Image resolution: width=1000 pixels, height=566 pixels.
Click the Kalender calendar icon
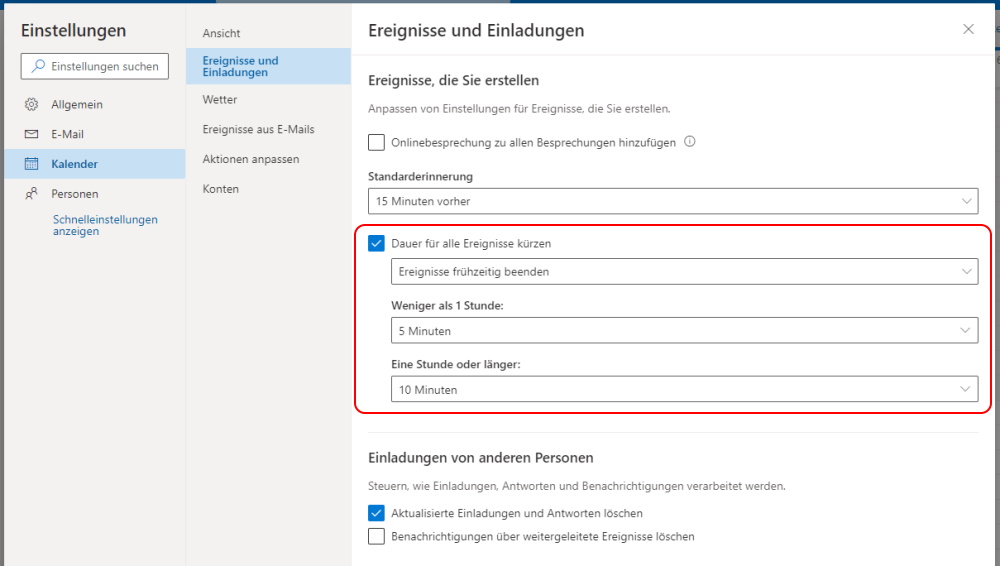click(31, 163)
